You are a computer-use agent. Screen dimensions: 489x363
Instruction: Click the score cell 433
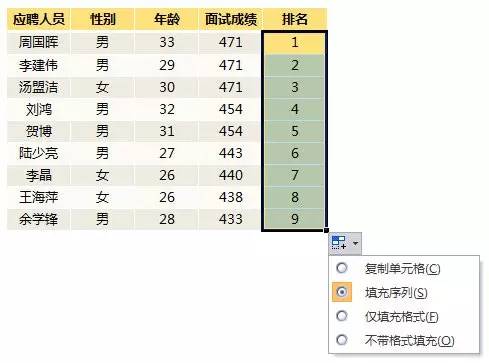pyautogui.click(x=231, y=219)
